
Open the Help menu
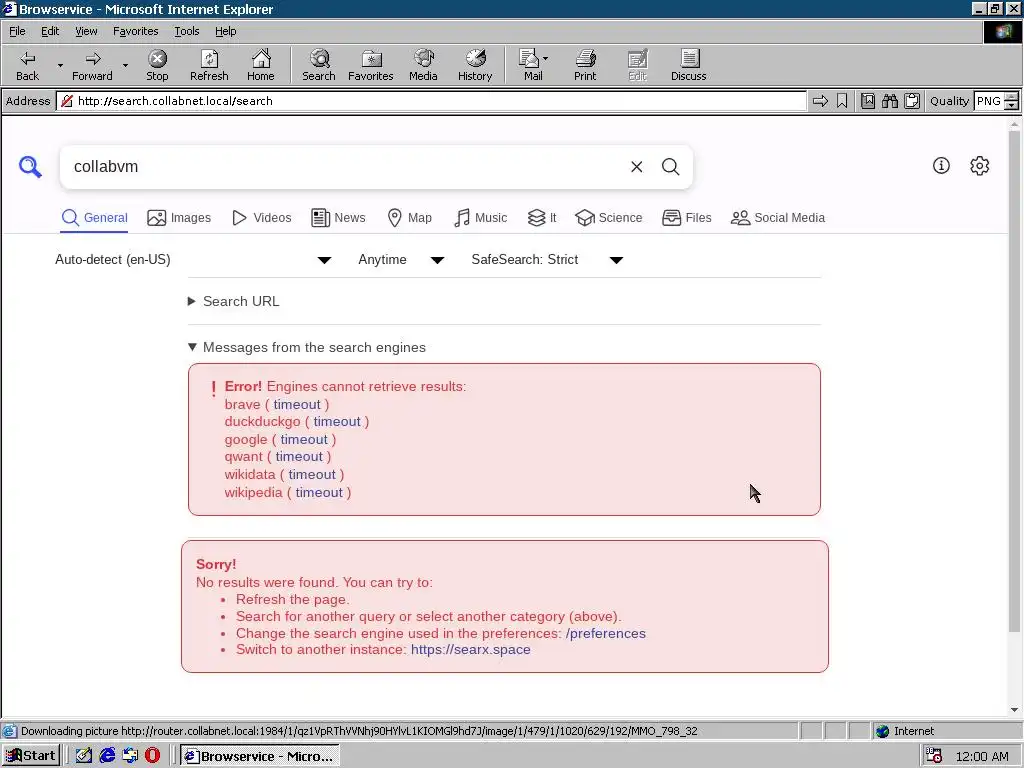point(225,31)
